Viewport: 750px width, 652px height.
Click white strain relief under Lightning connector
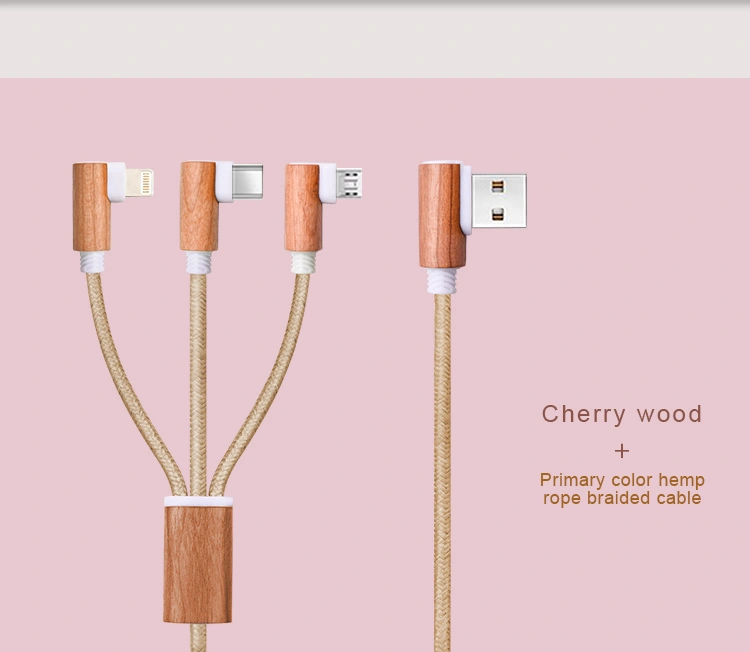(92, 262)
